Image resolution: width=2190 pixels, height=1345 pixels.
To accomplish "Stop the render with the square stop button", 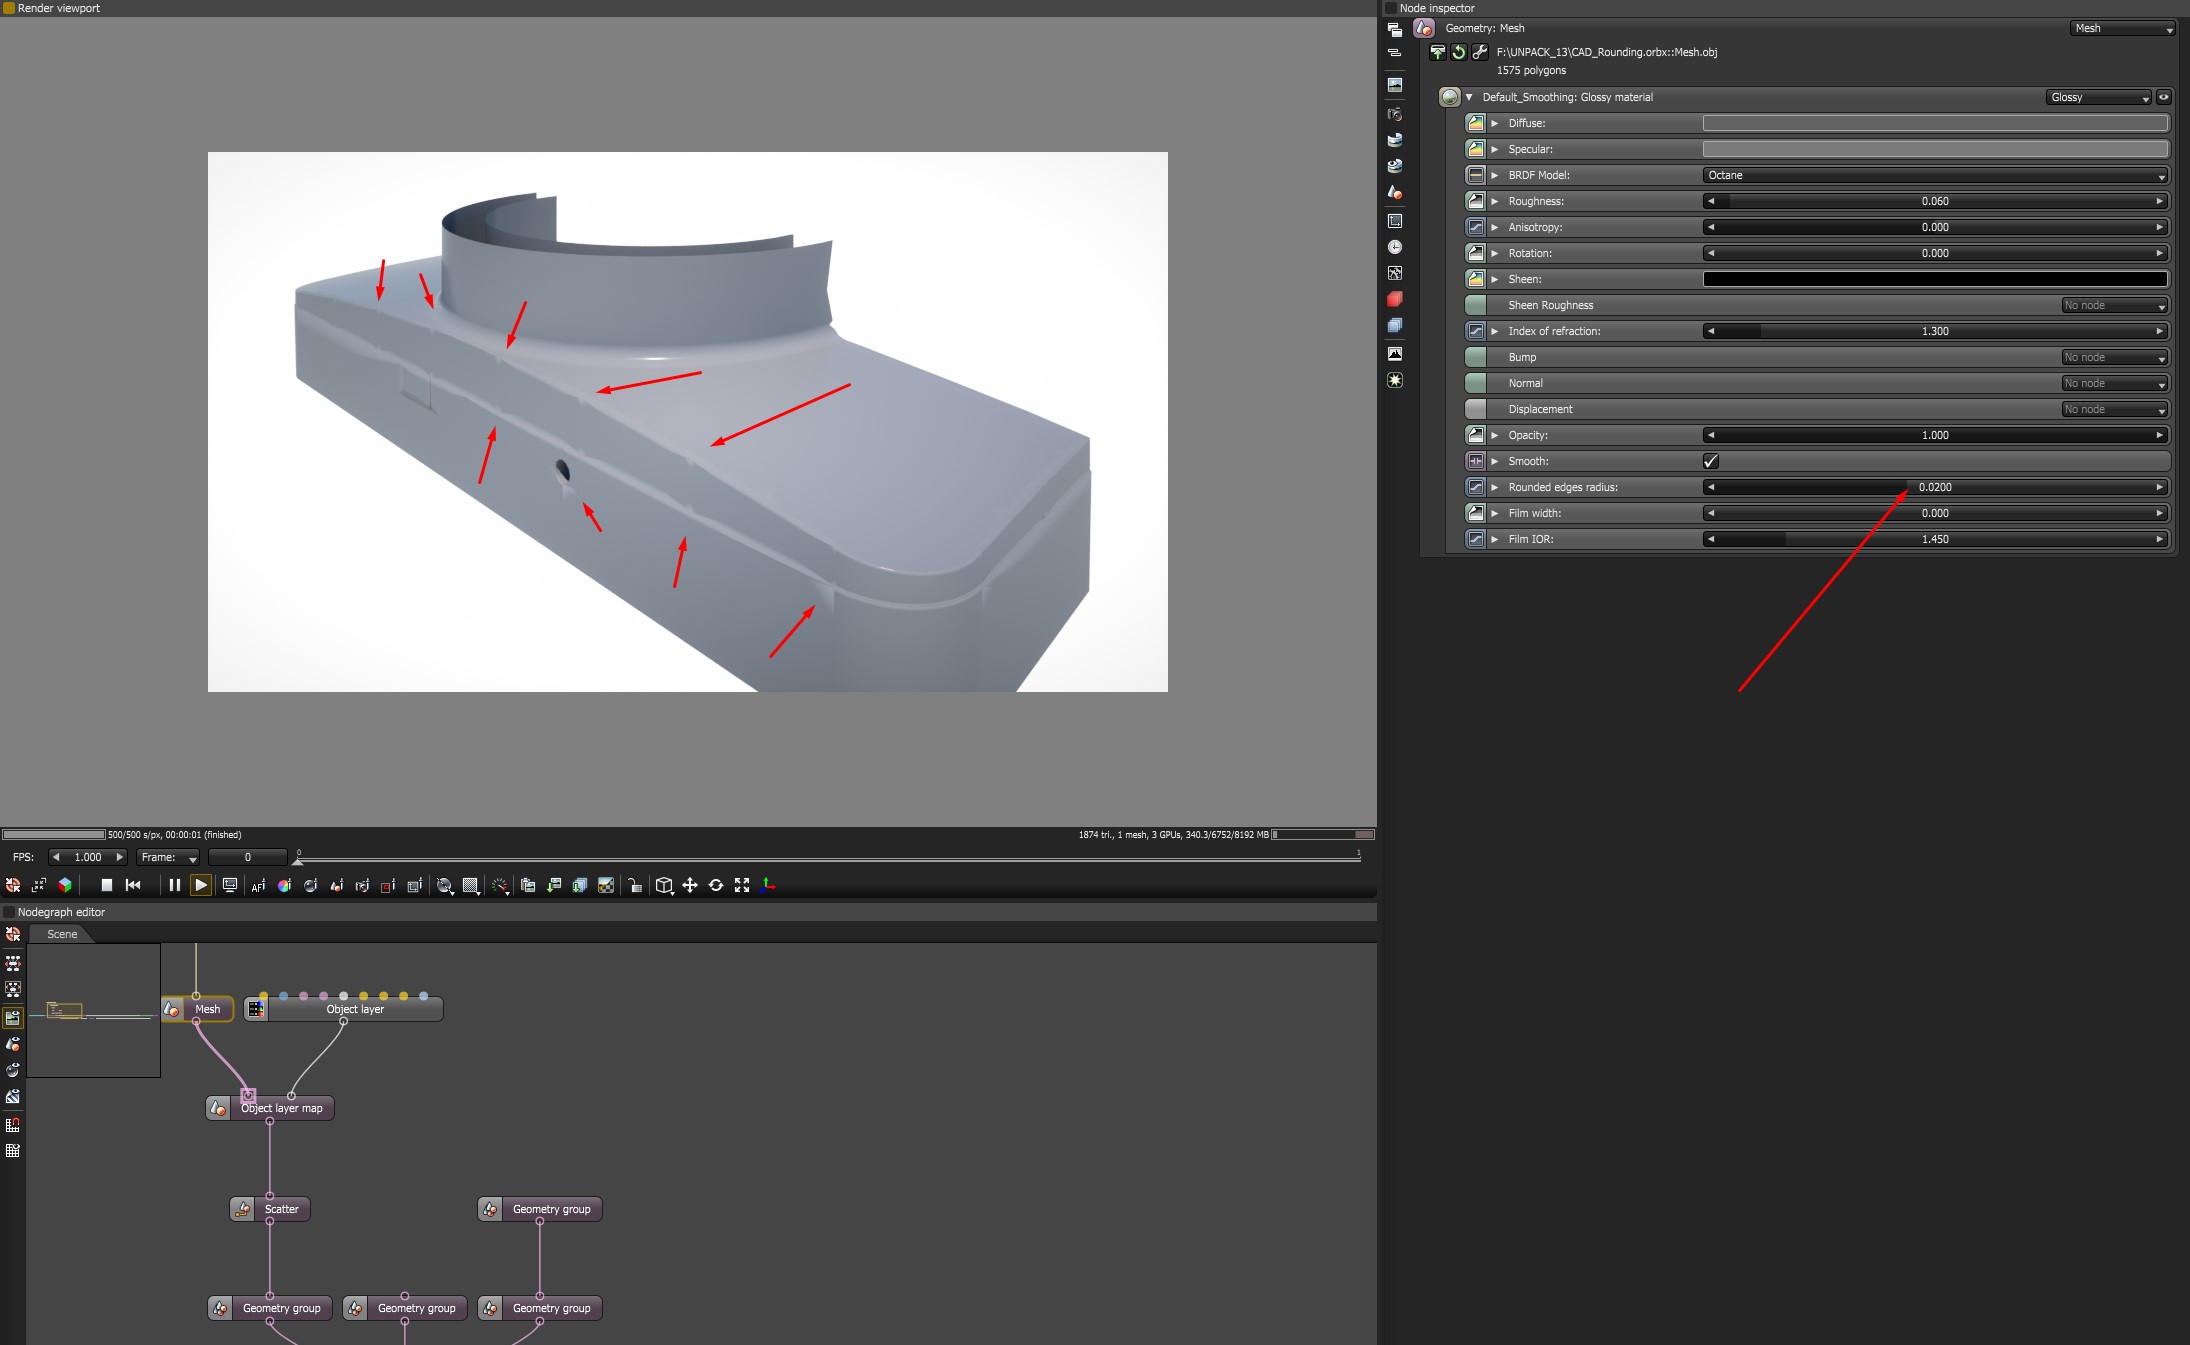I will tap(107, 885).
